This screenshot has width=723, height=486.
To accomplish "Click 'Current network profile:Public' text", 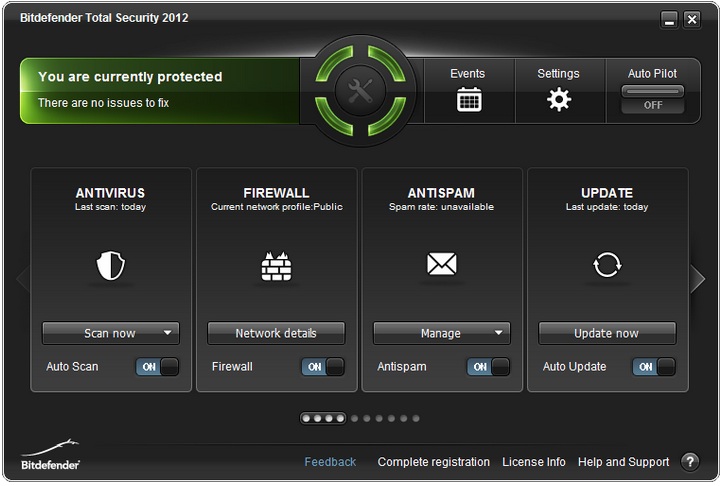I will [277, 207].
